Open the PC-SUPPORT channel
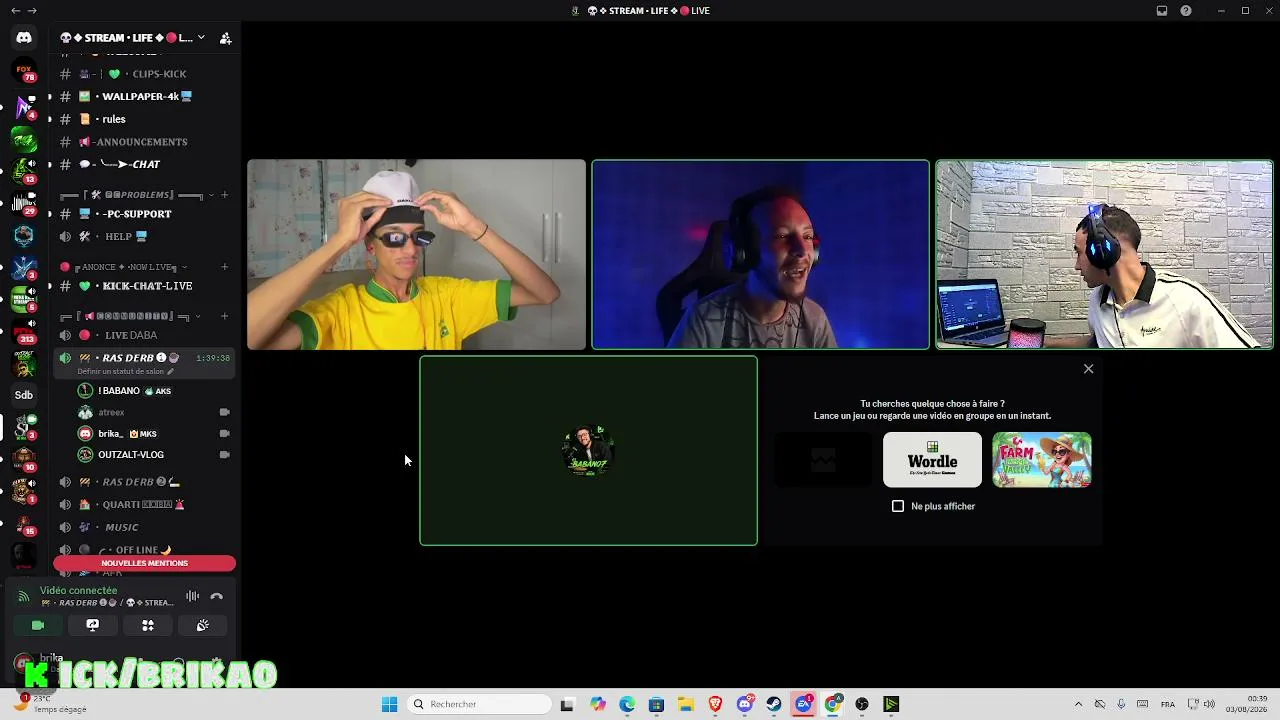 pos(144,214)
